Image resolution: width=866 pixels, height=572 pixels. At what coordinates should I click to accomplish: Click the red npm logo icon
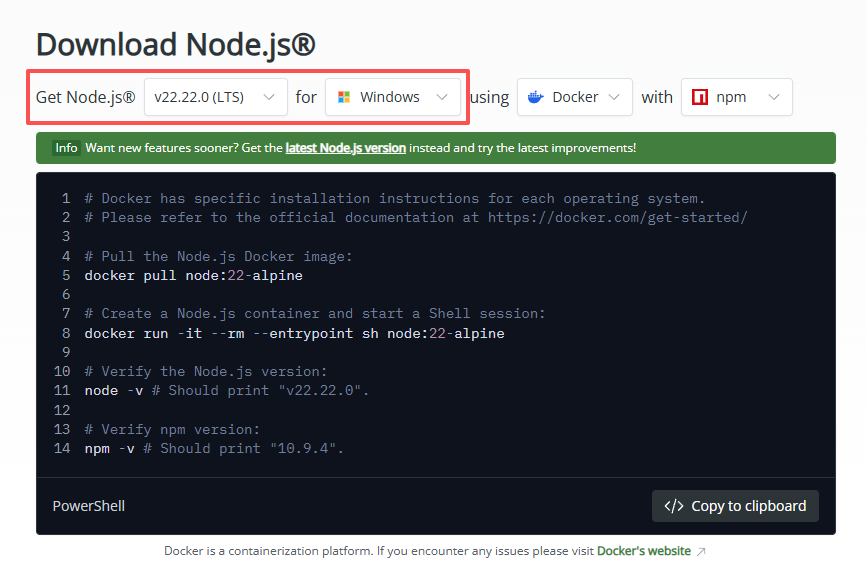pos(700,97)
